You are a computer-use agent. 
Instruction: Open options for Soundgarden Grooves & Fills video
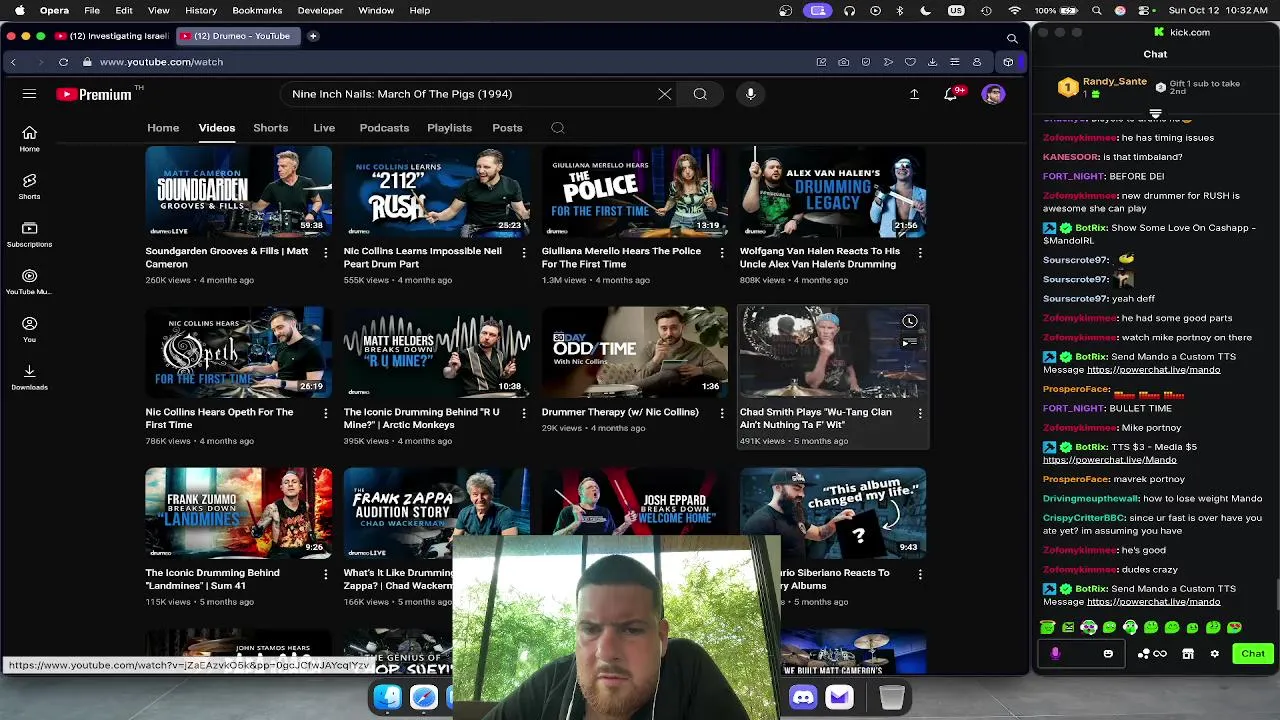[325, 253]
